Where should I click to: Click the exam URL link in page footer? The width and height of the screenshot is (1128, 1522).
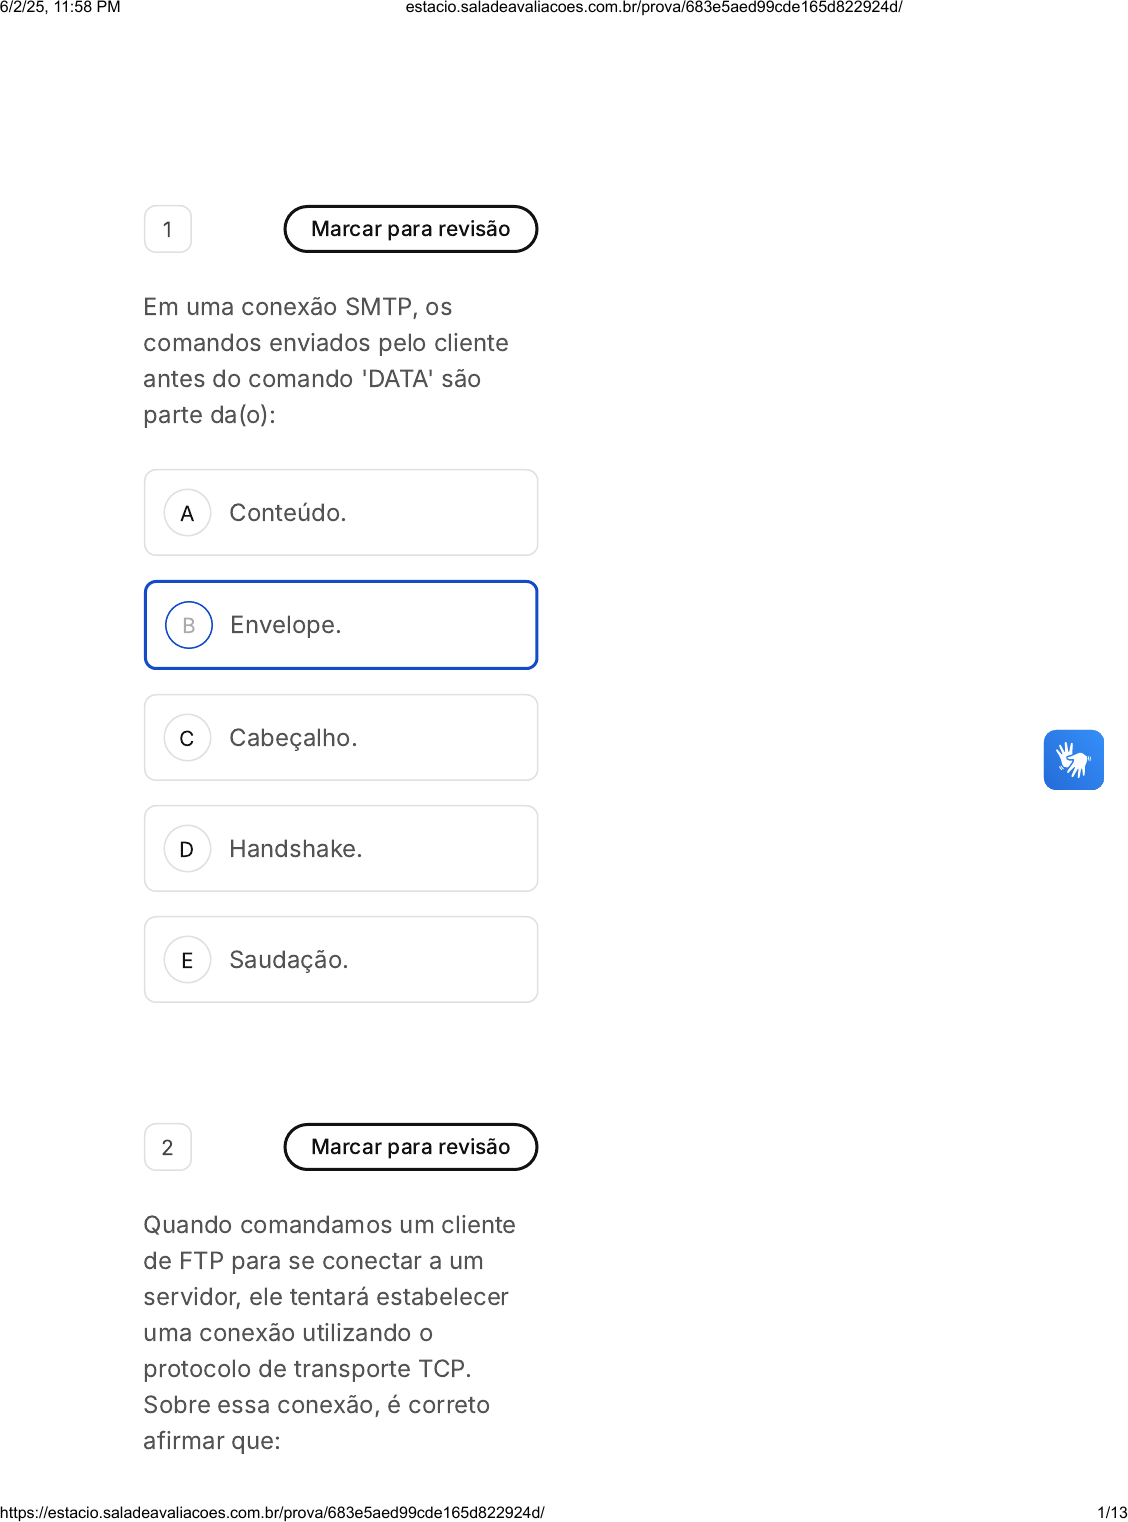[x=272, y=1512]
